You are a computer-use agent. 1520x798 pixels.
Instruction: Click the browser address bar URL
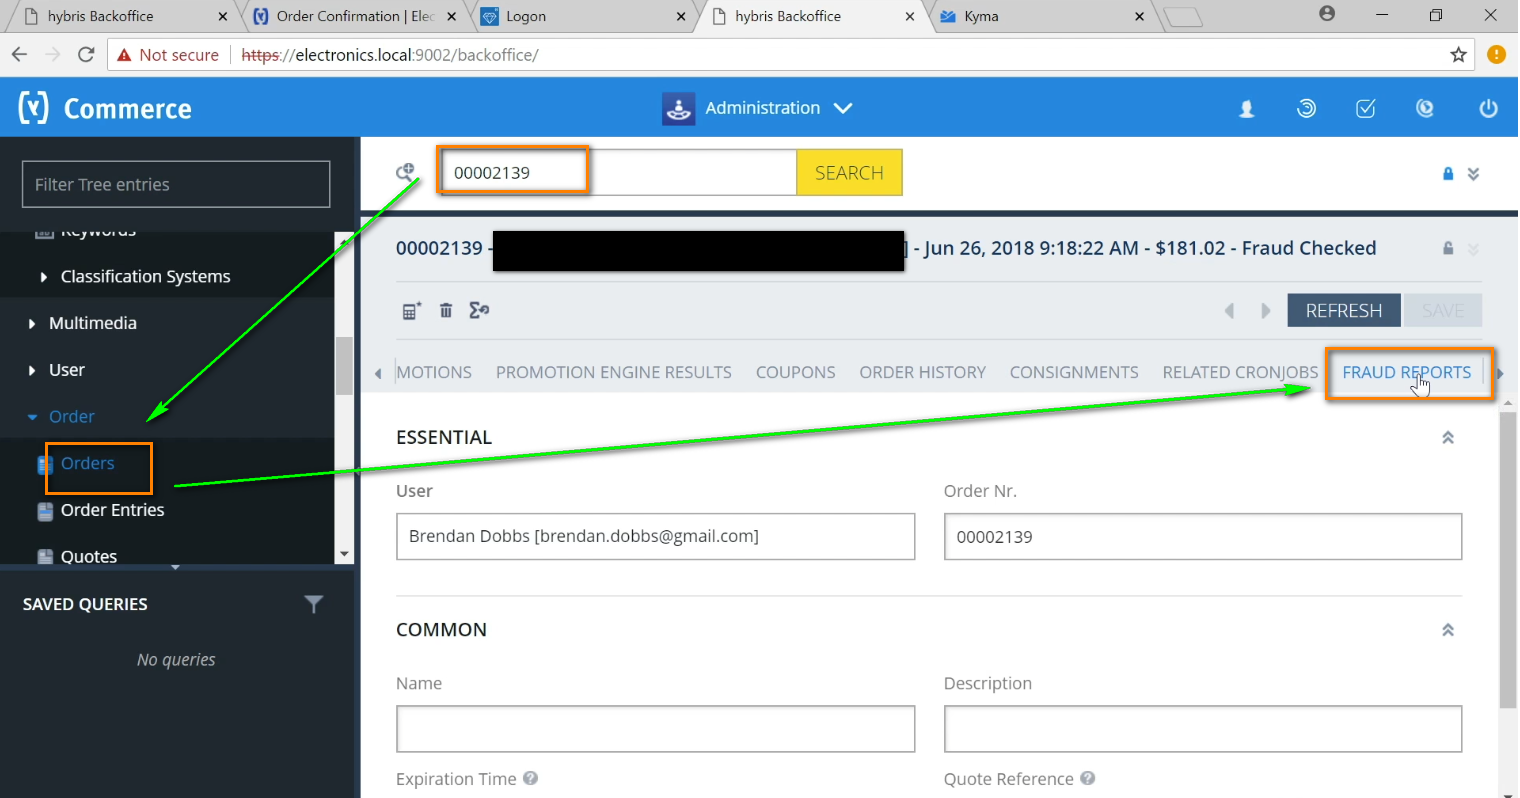[x=390, y=55]
